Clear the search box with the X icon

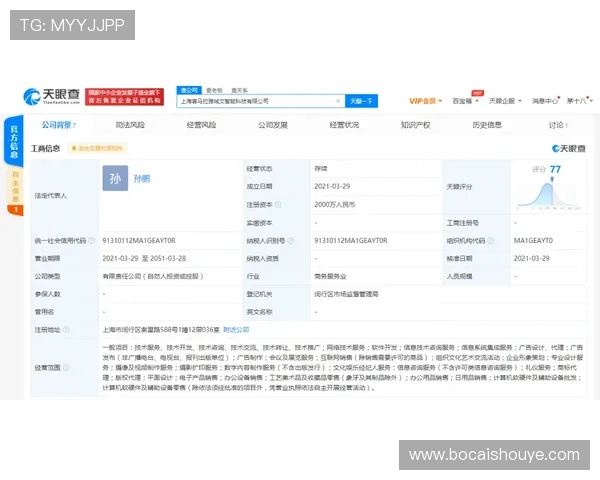(338, 101)
